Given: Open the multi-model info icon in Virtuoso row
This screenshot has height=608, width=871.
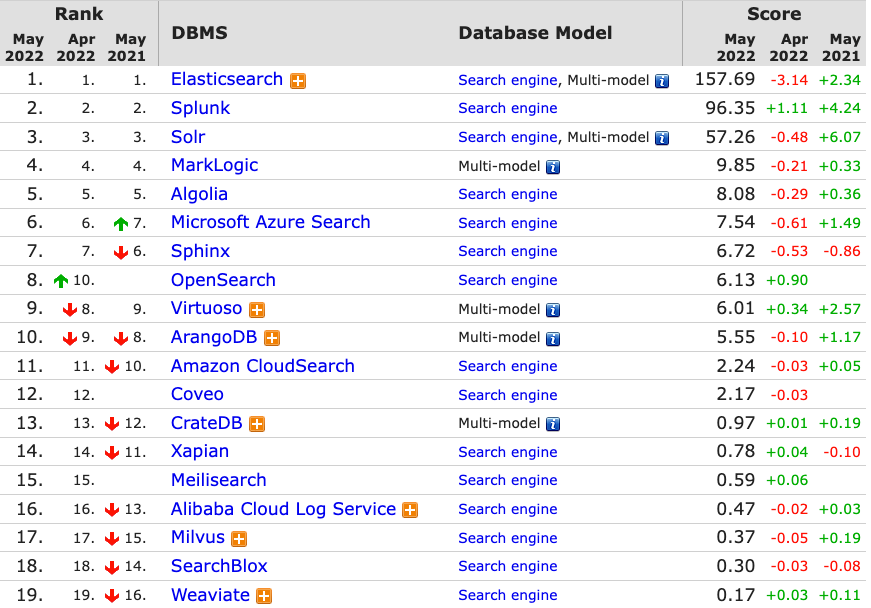Looking at the screenshot, I should point(553,310).
